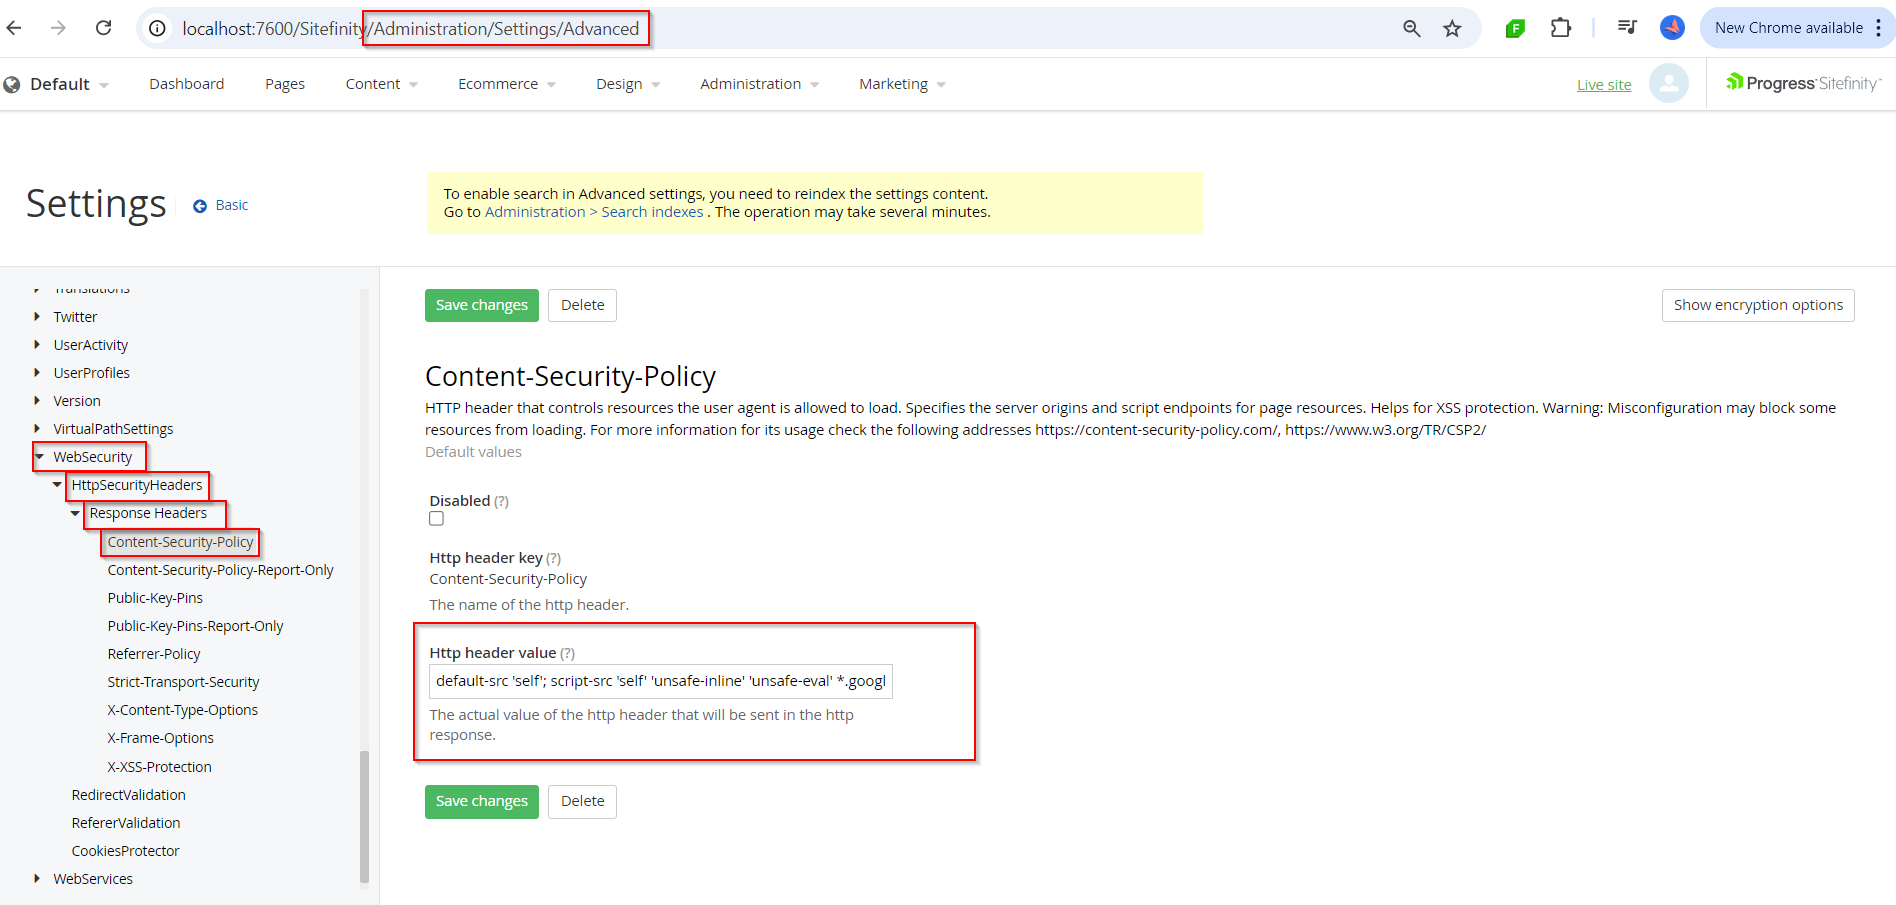Click the Http header value input field

point(661,681)
